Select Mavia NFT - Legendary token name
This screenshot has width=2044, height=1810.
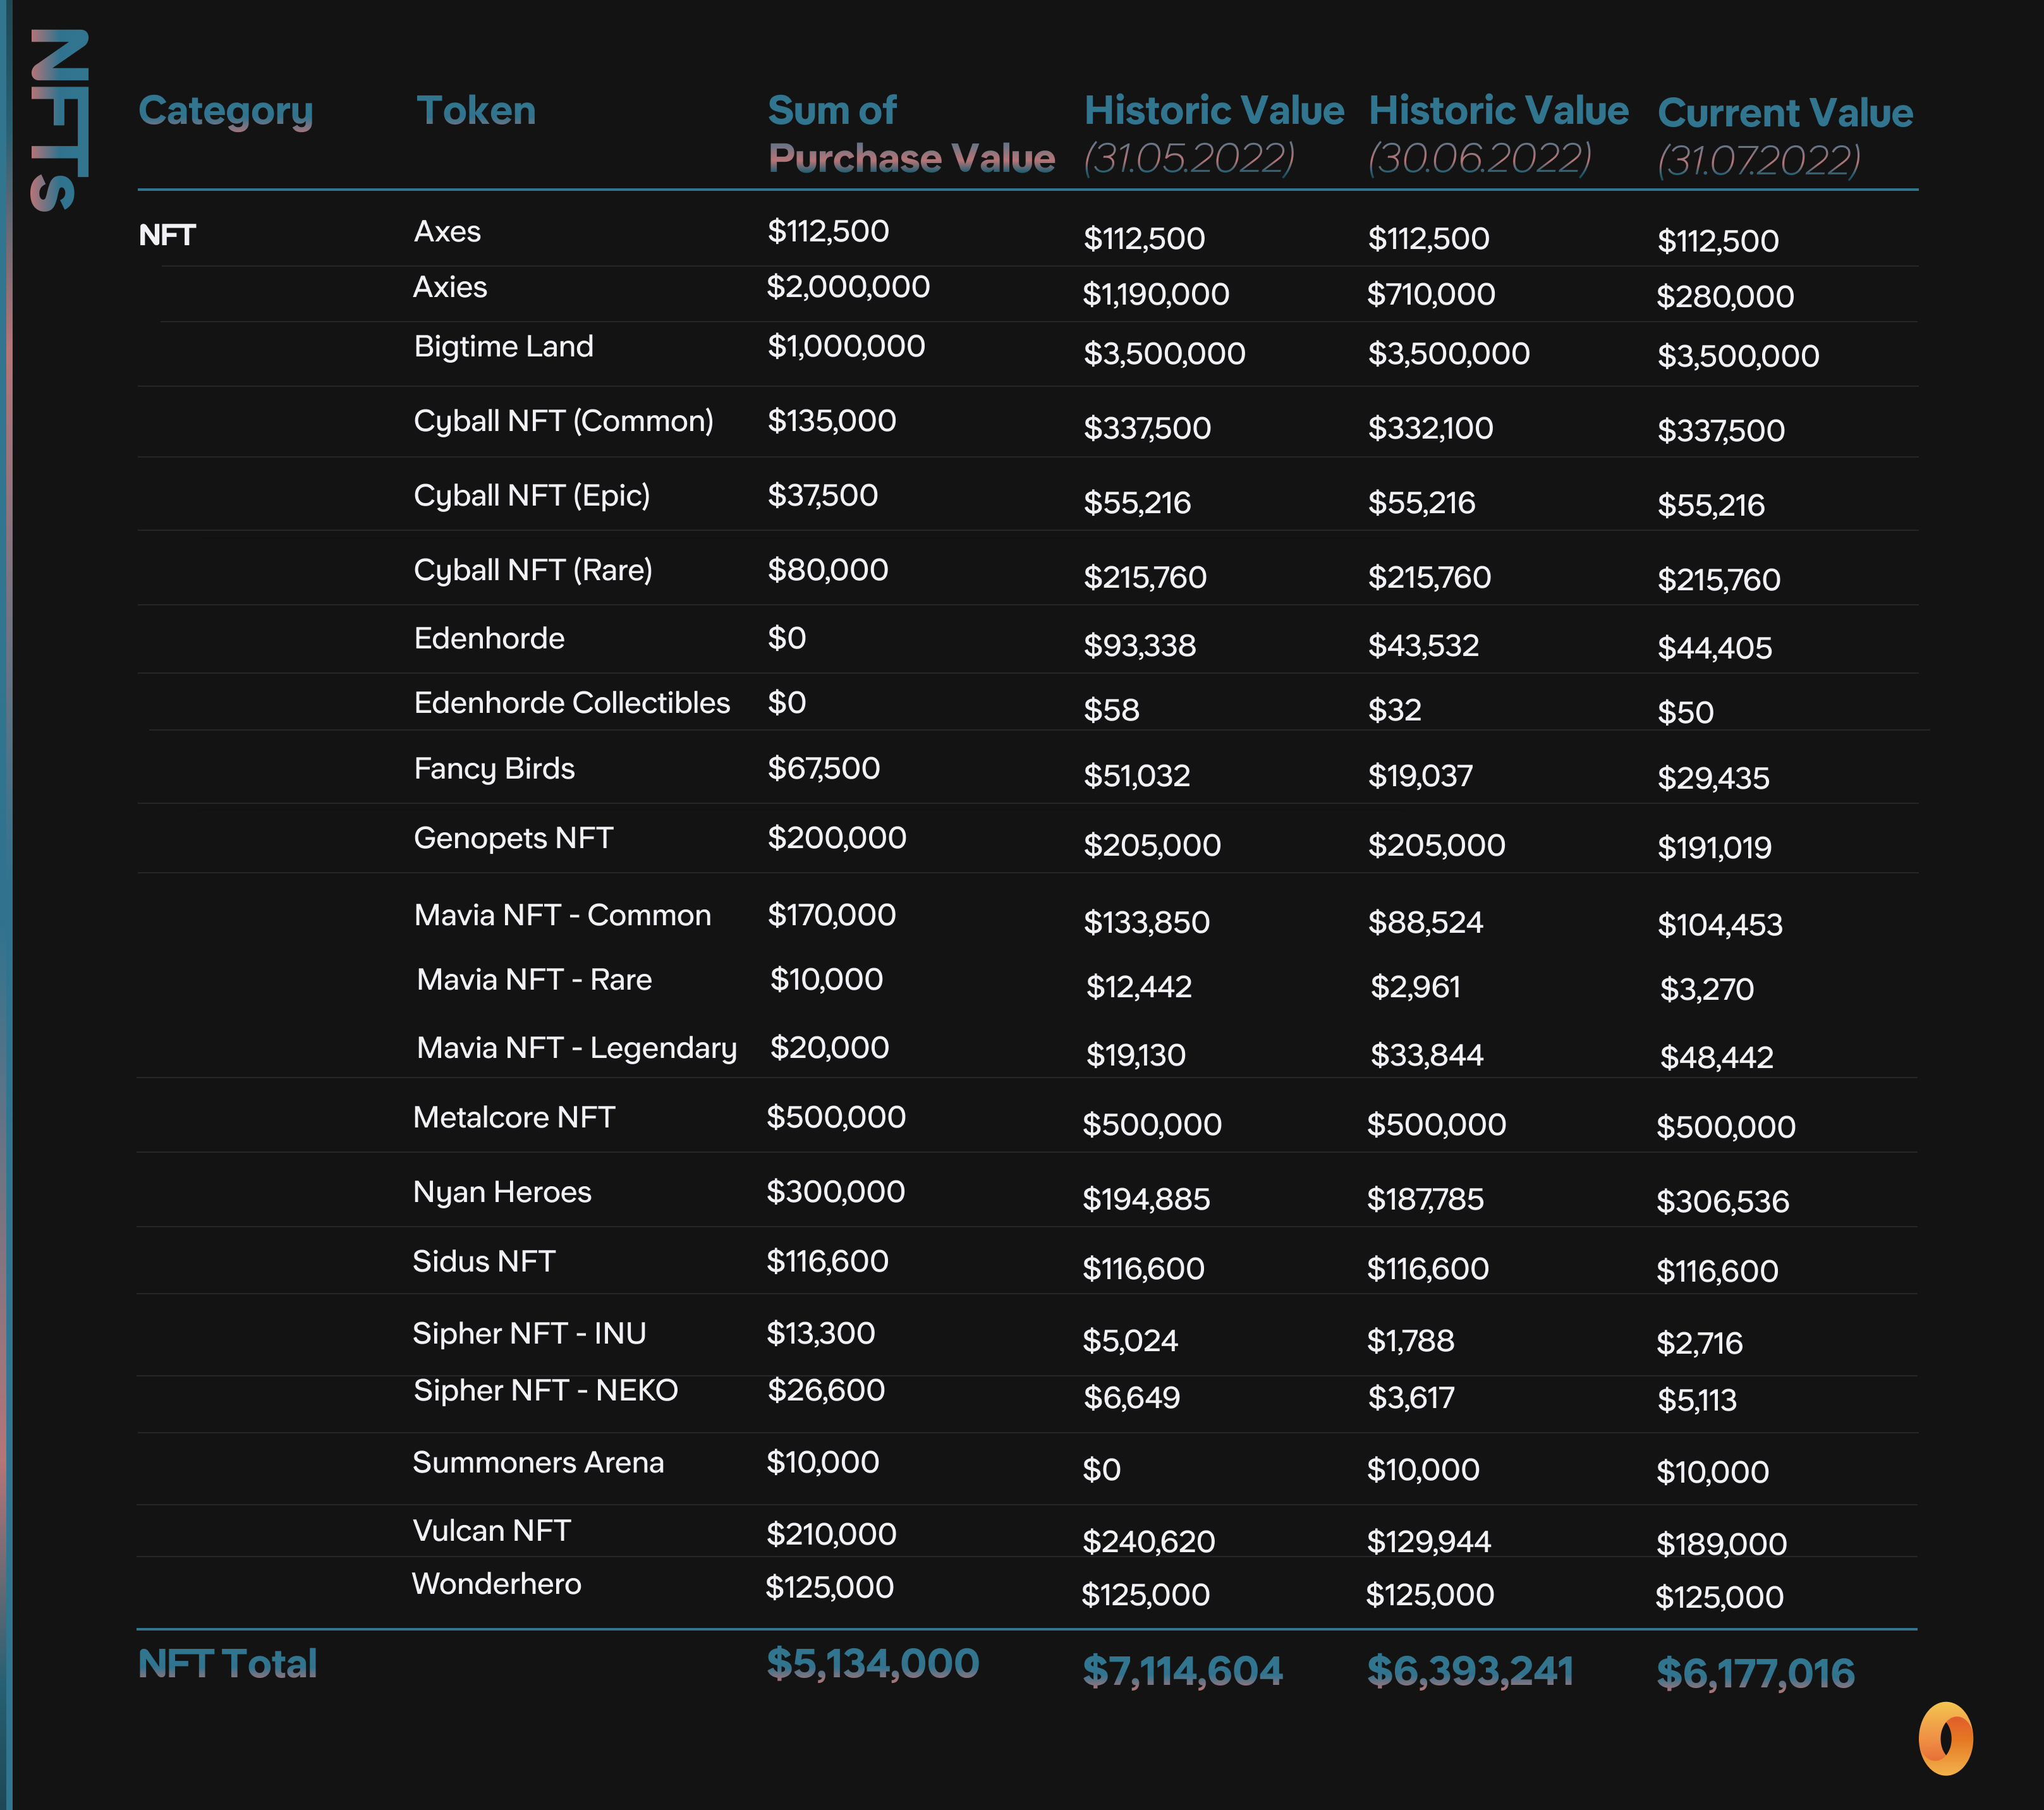point(577,1048)
